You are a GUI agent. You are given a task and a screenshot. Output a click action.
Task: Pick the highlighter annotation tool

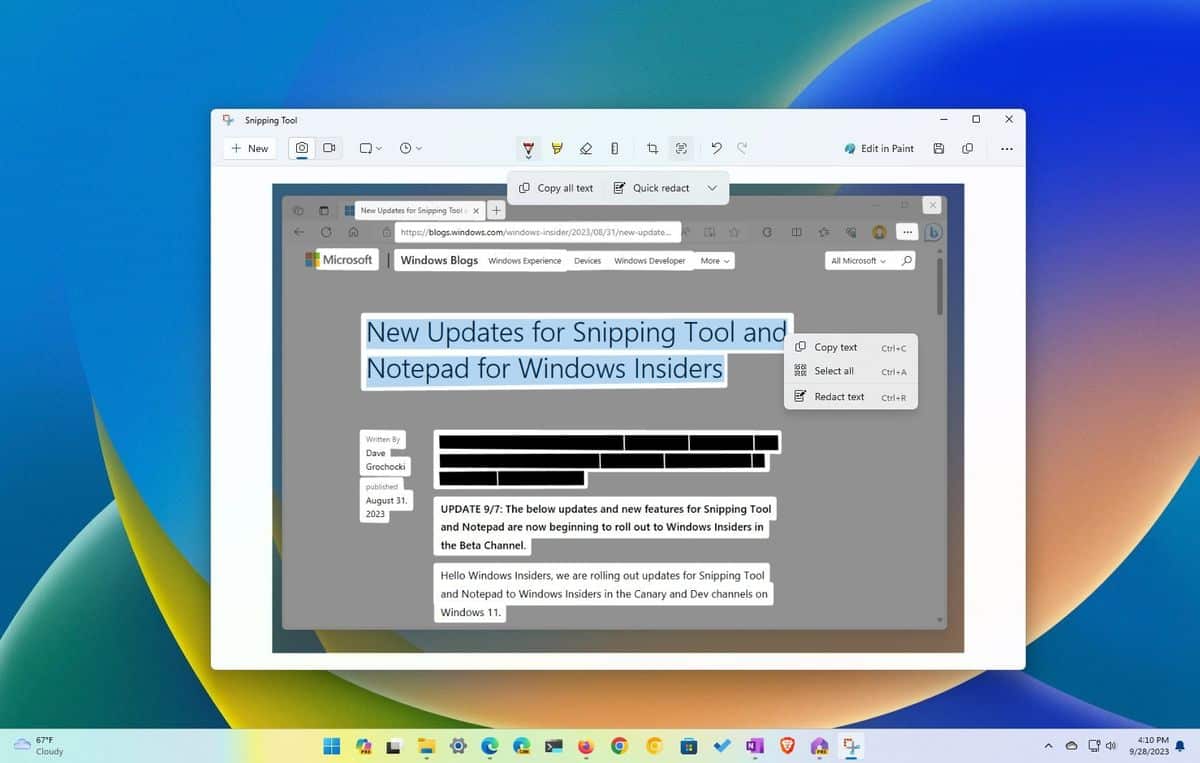pos(557,148)
